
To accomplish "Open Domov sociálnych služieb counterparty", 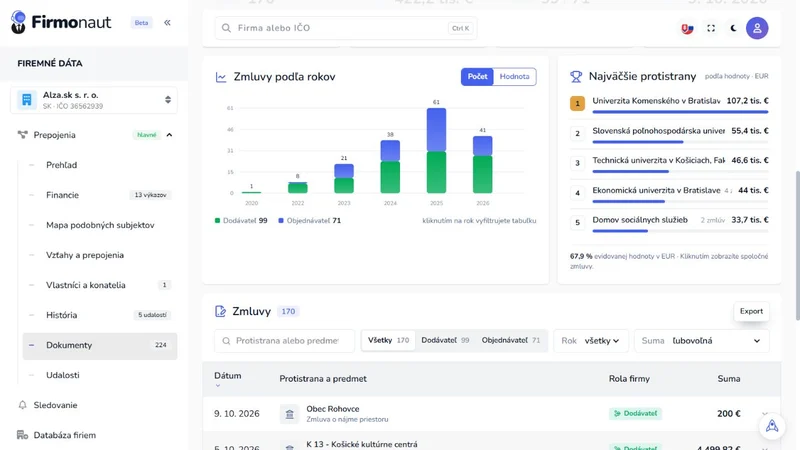I will pyautogui.click(x=669, y=223).
